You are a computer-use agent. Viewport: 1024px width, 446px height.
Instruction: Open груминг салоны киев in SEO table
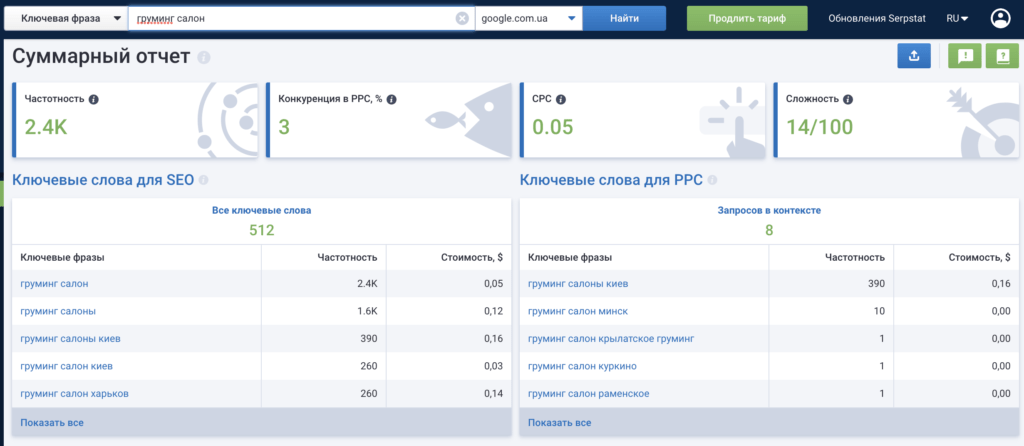tap(70, 339)
